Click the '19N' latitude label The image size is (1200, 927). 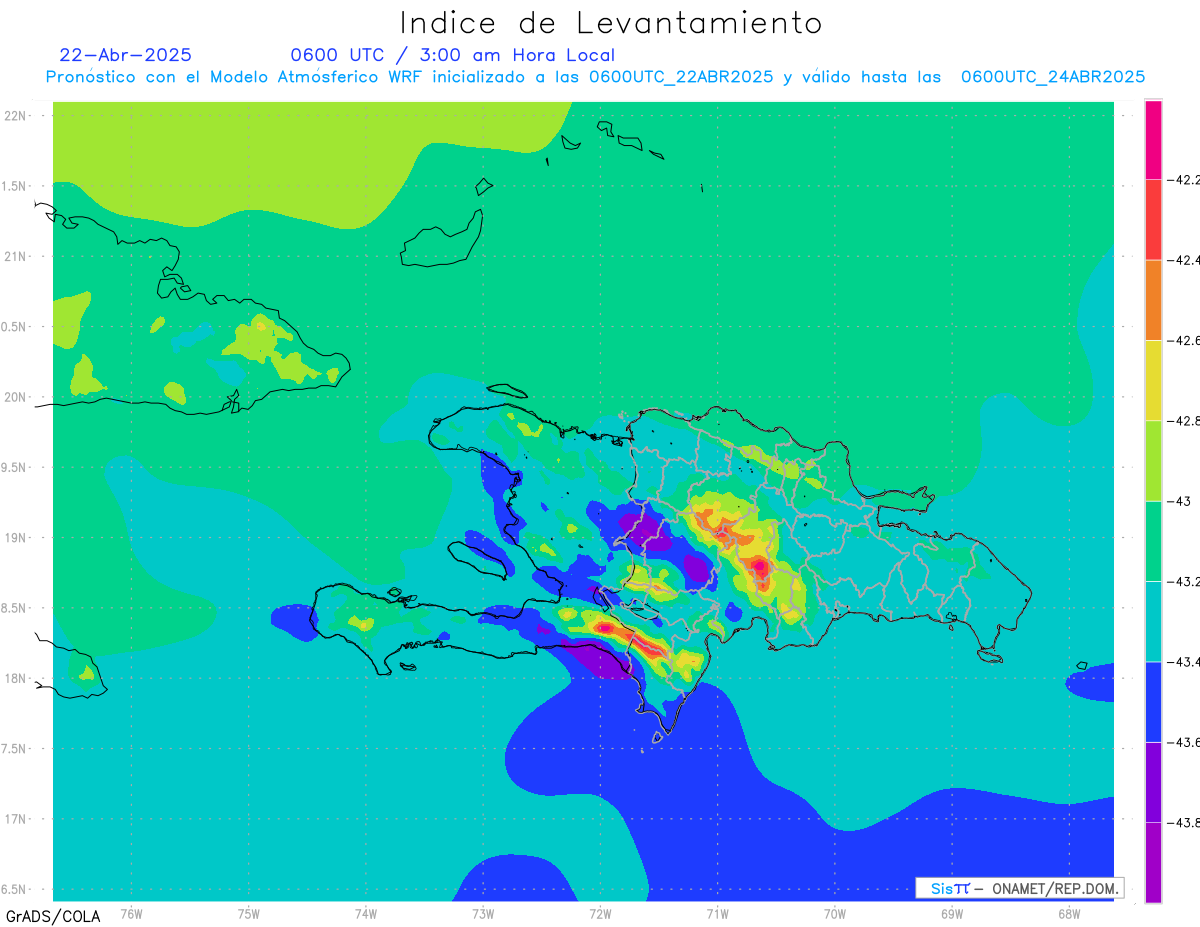click(16, 537)
